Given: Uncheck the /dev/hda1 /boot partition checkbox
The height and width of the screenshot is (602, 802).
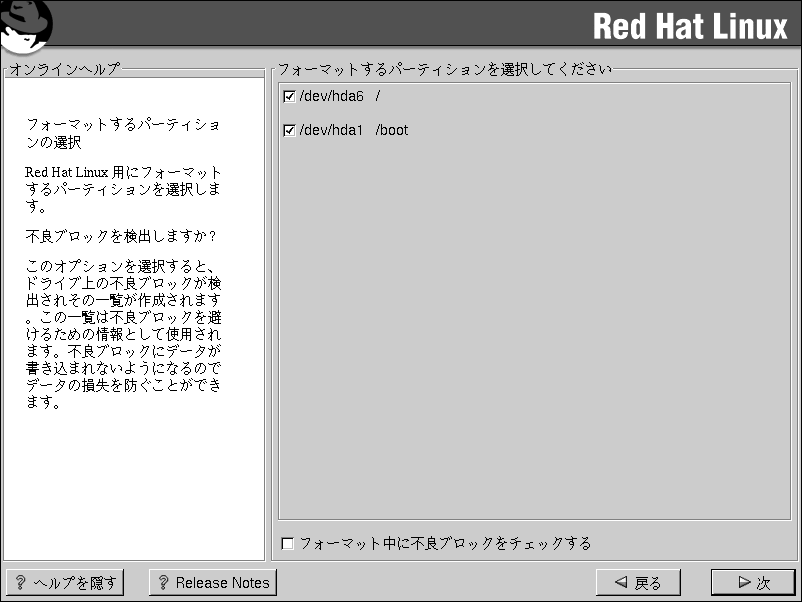Looking at the screenshot, I should click(x=289, y=131).
